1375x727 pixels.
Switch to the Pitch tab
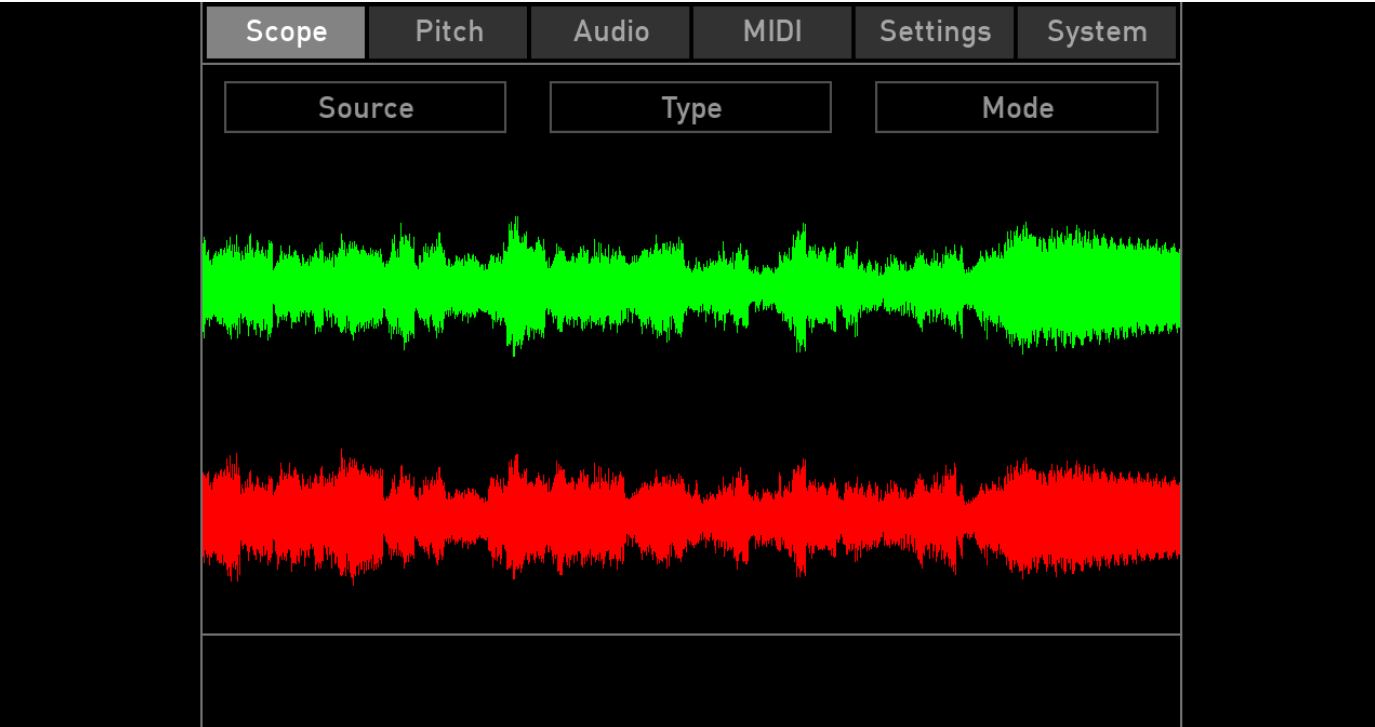click(448, 32)
